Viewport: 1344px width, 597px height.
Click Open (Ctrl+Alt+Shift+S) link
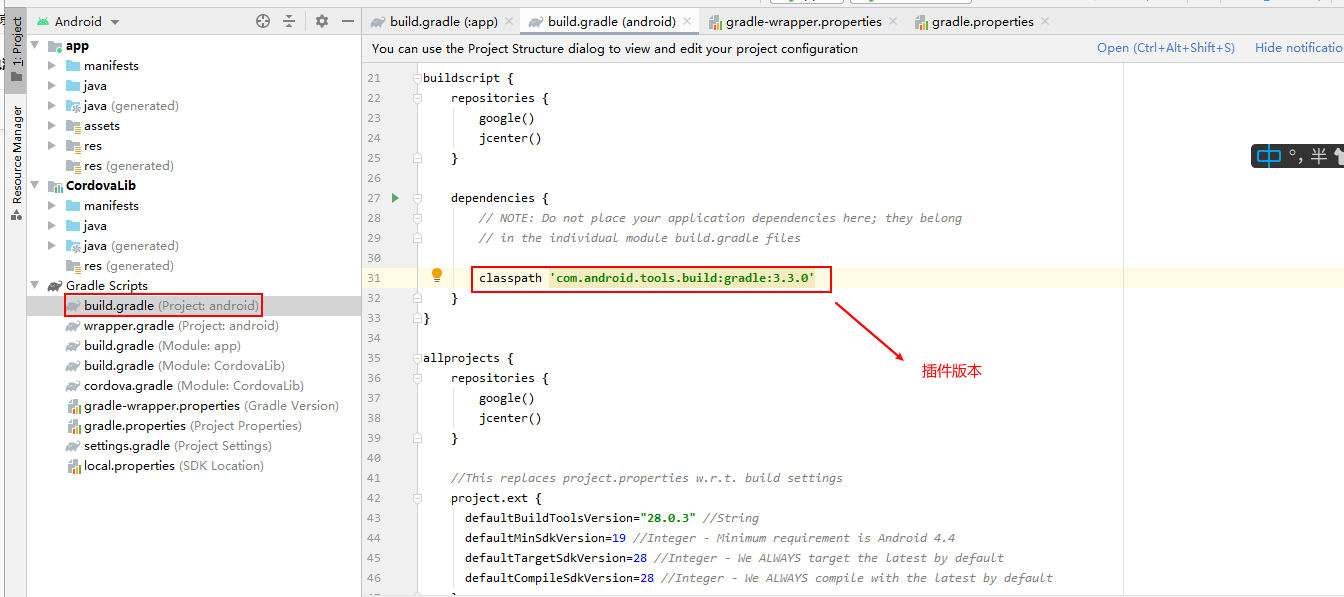tap(1165, 48)
